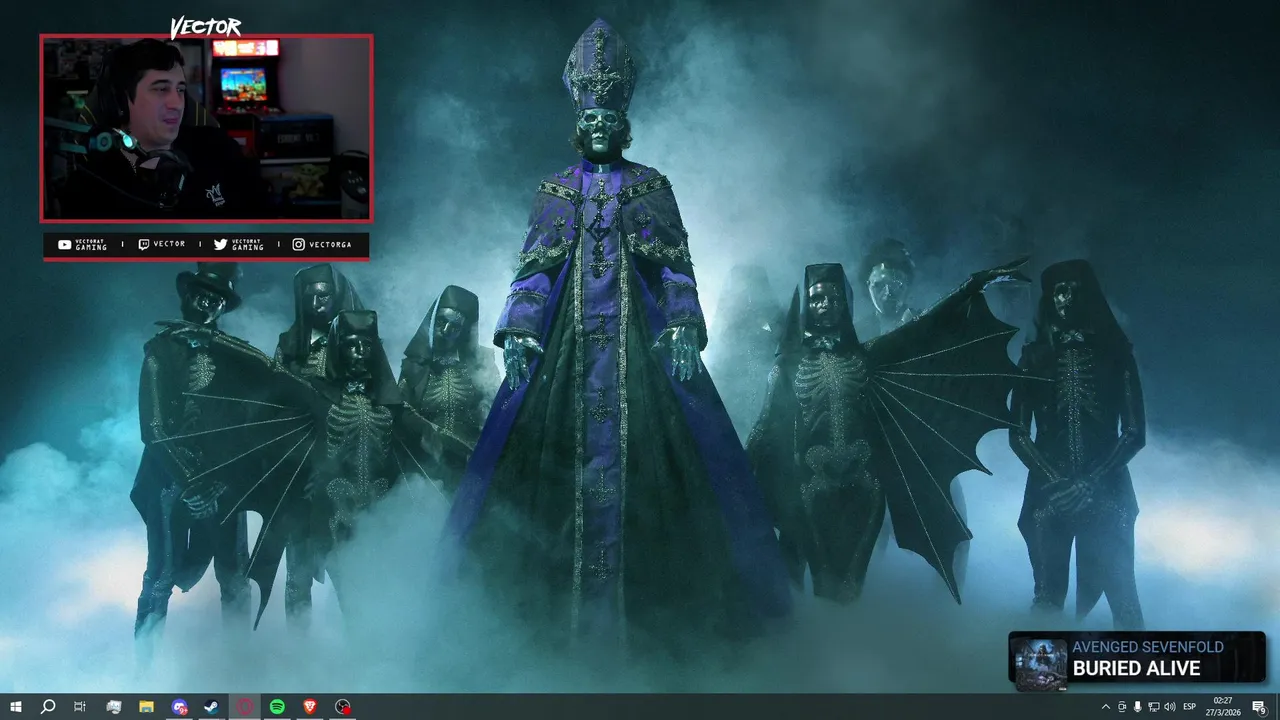Viewport: 1280px width, 720px height.
Task: Open the volume speaker control
Action: (1169, 707)
